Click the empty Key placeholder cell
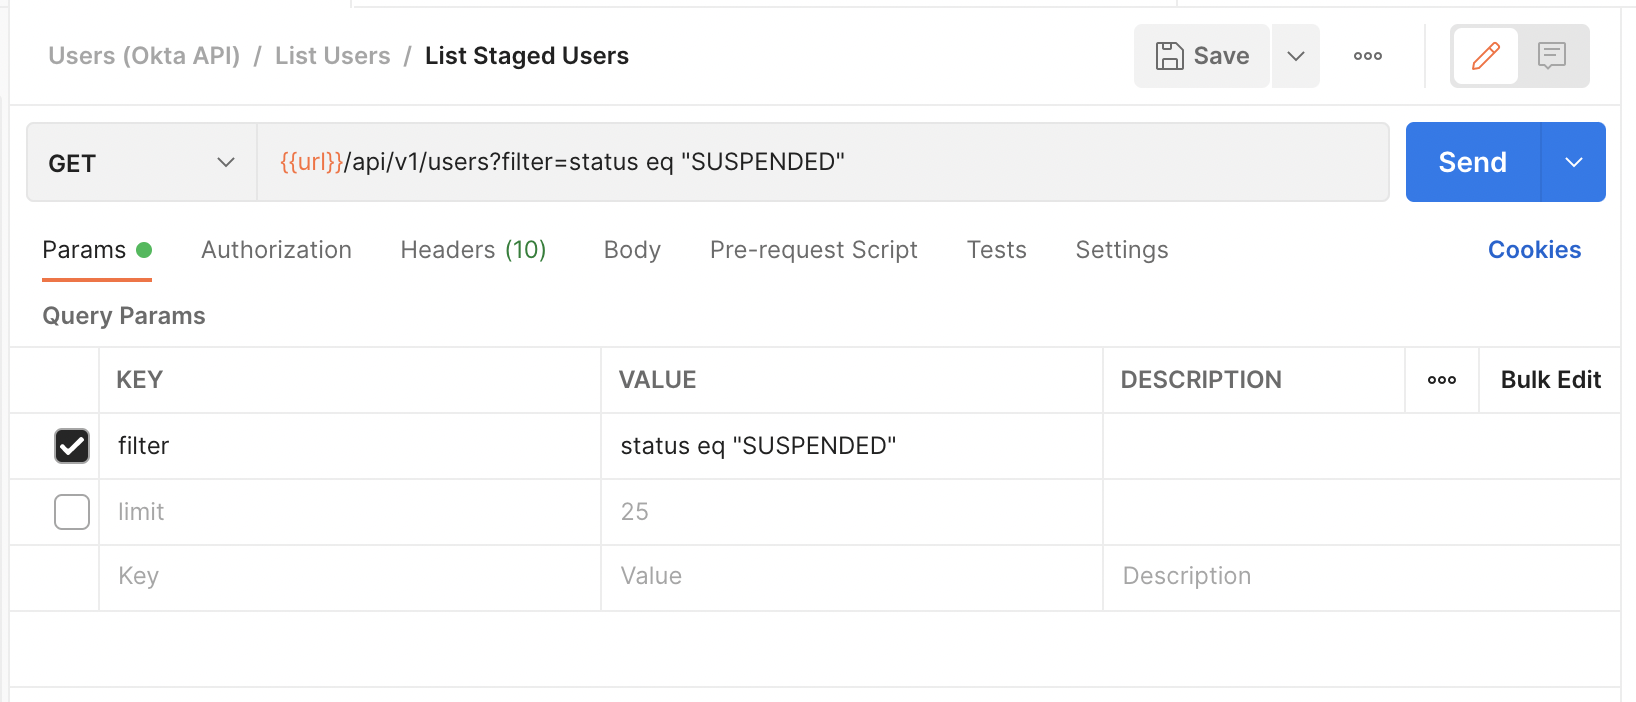Screen dimensions: 1636x702 pos(348,577)
